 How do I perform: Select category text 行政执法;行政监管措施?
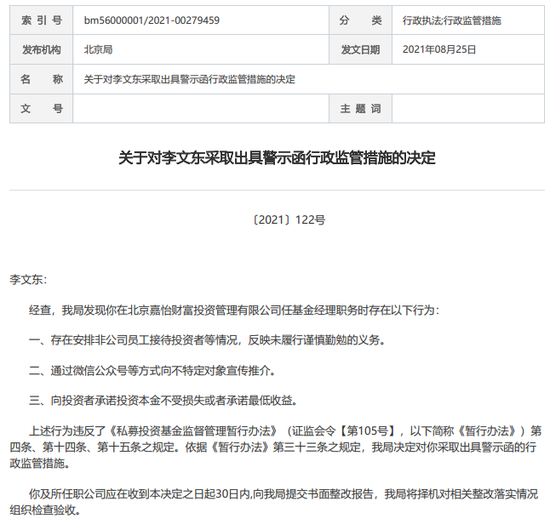[x=451, y=21]
